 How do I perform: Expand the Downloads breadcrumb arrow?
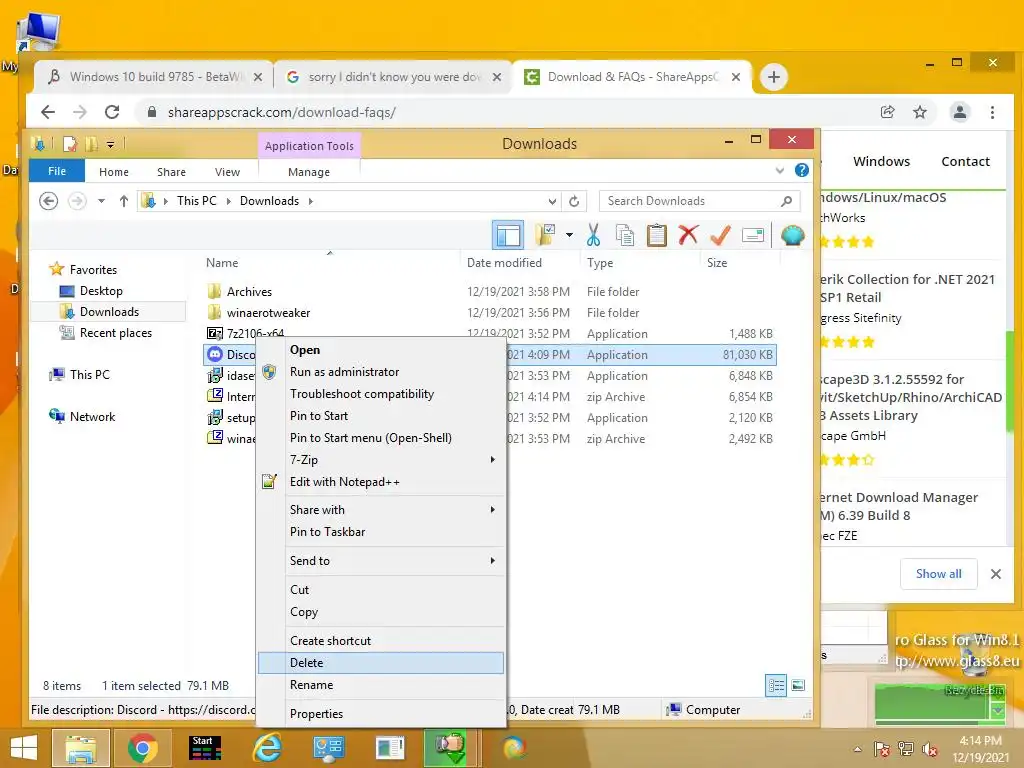311,201
